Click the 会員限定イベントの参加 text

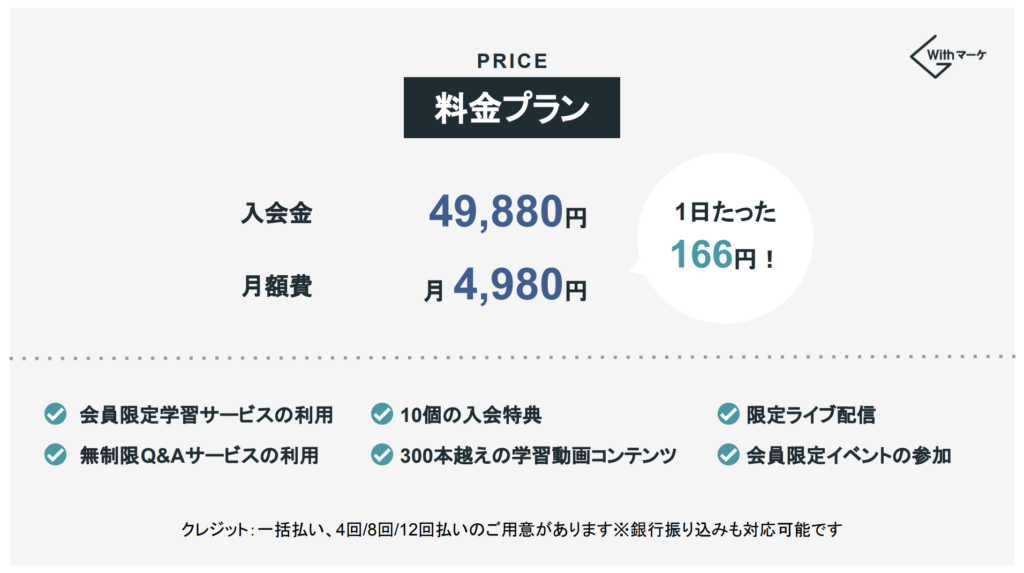click(x=848, y=455)
